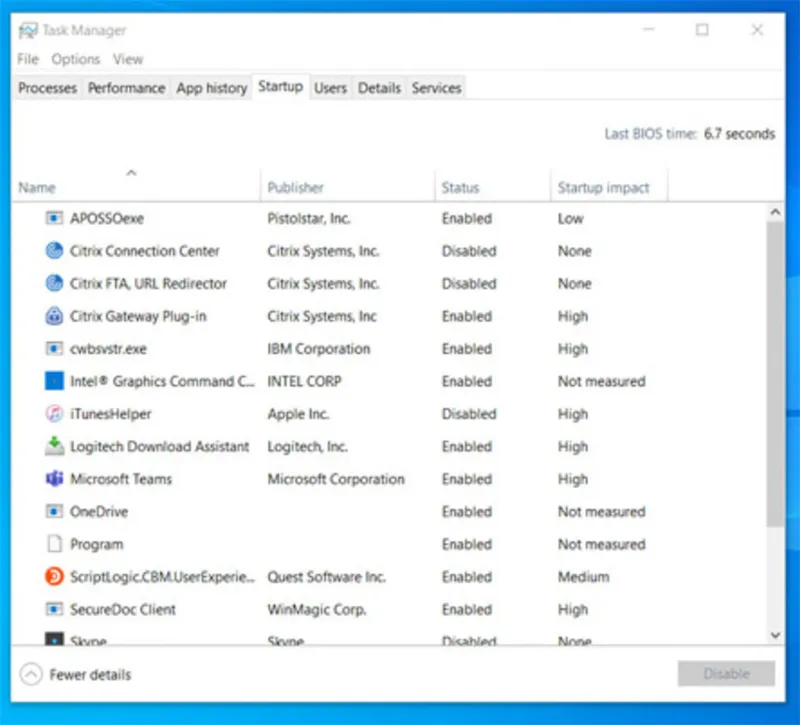Click the Microsoft Corporation publisher cell
Viewport: 800px width, 725px height.
click(336, 479)
